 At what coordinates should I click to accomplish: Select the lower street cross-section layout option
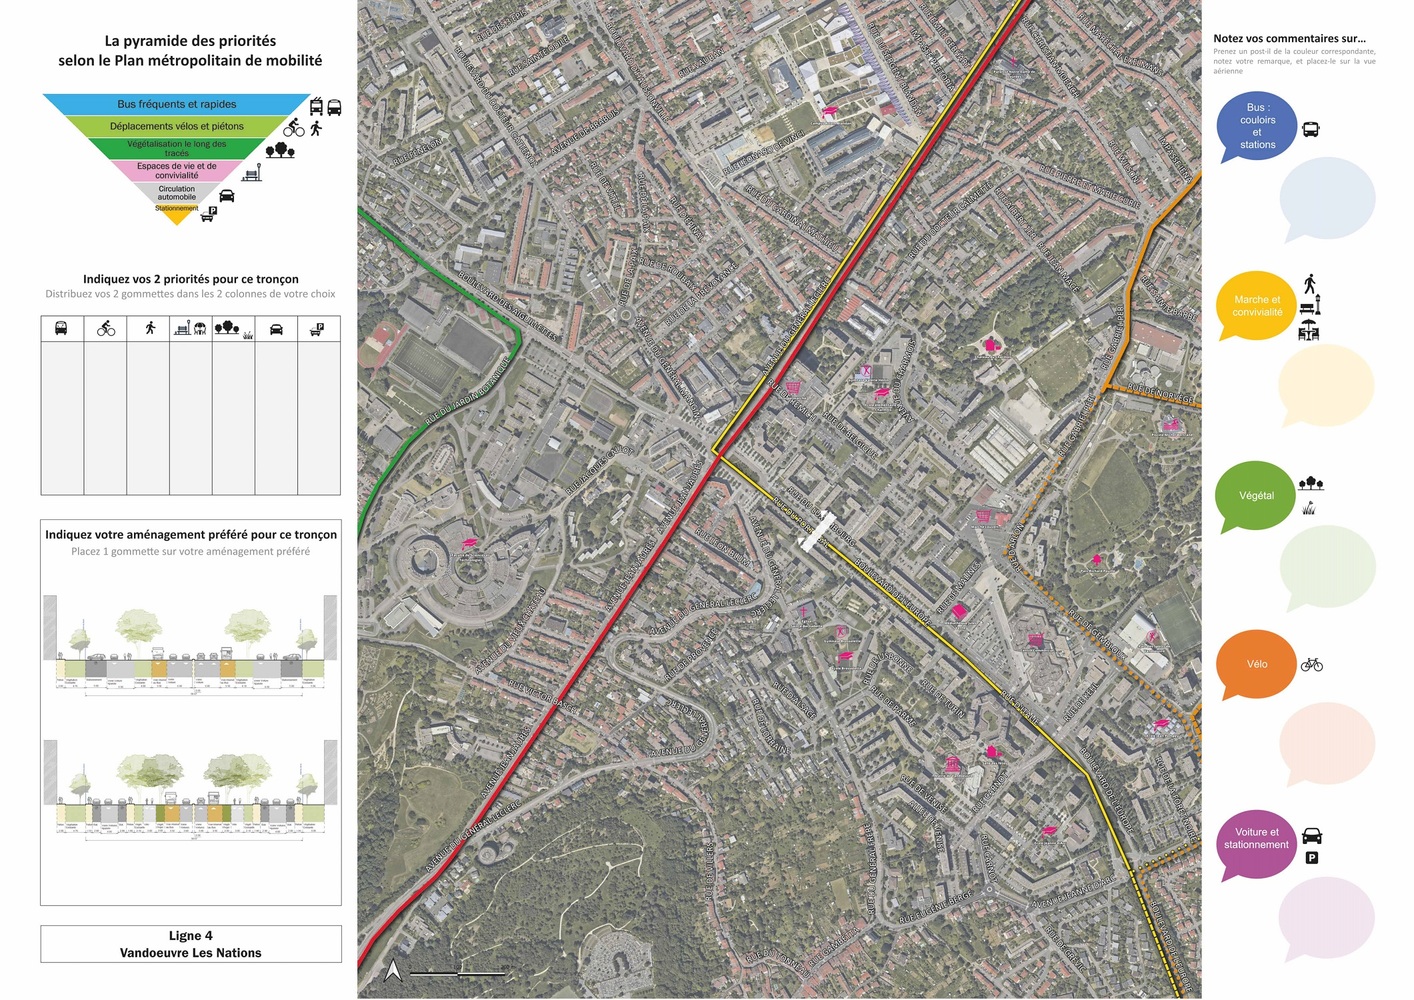point(190,790)
